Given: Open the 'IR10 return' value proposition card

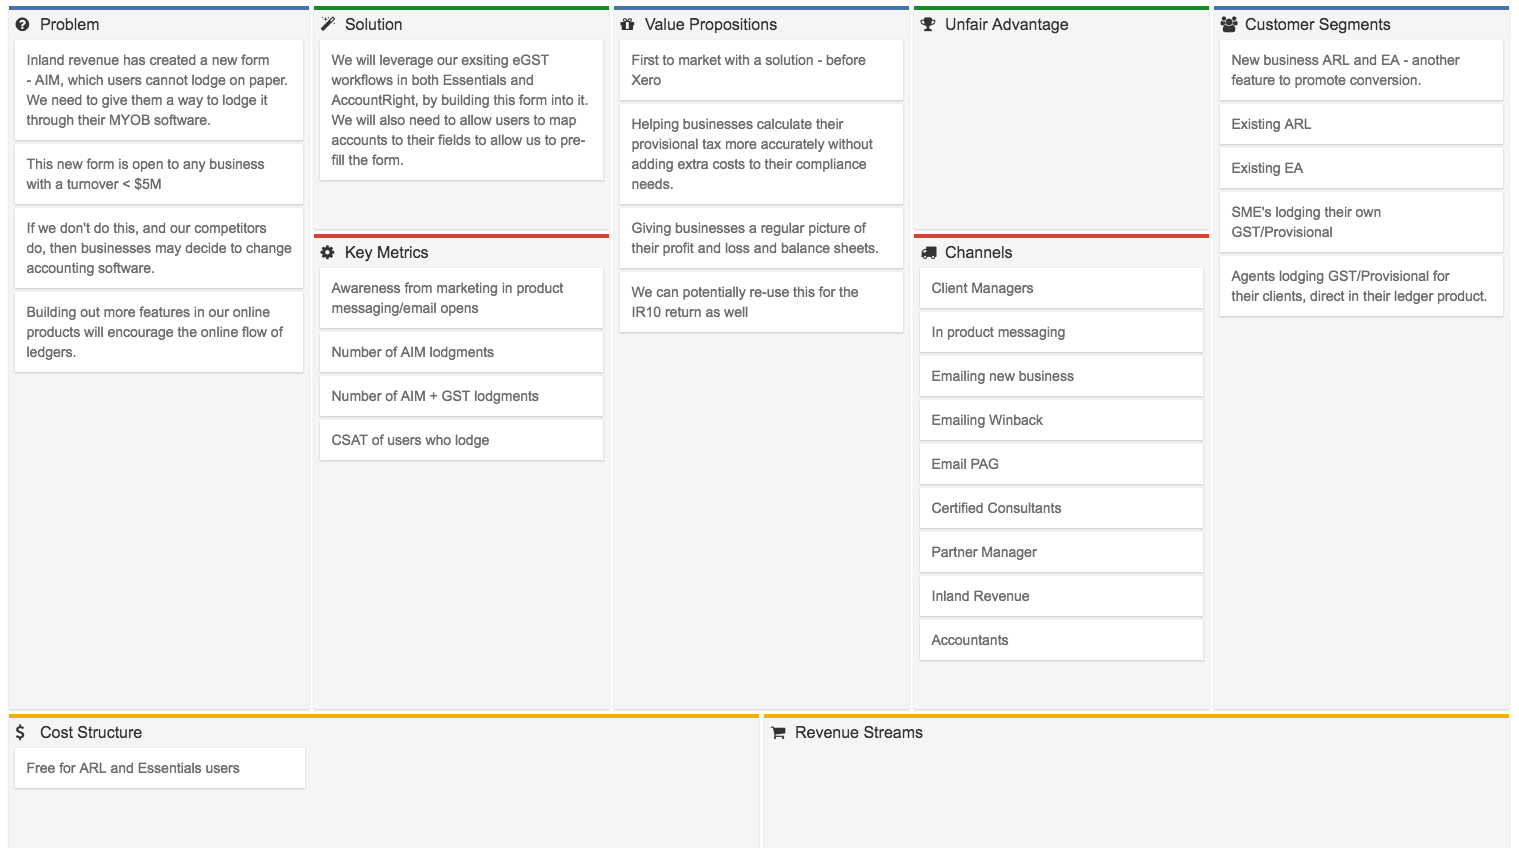Looking at the screenshot, I should click(761, 302).
